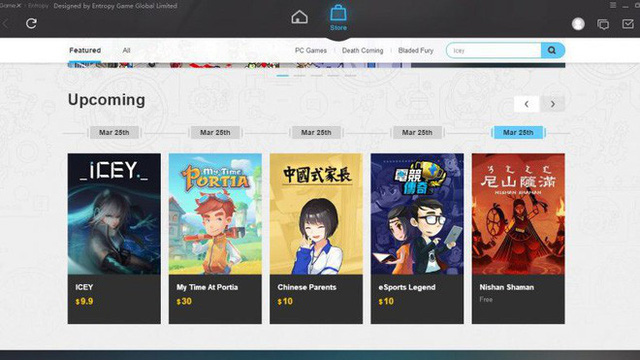Open the hamburger menu icon

pyautogui.click(x=613, y=5)
